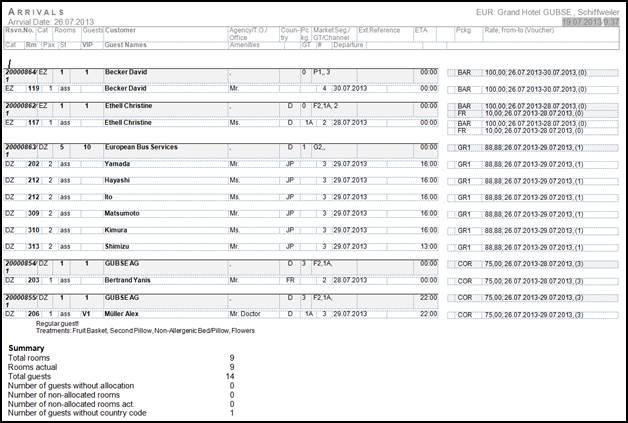The width and height of the screenshot is (628, 423).
Task: Click the Rate, from-to (Voucher) header
Action: (x=519, y=30)
